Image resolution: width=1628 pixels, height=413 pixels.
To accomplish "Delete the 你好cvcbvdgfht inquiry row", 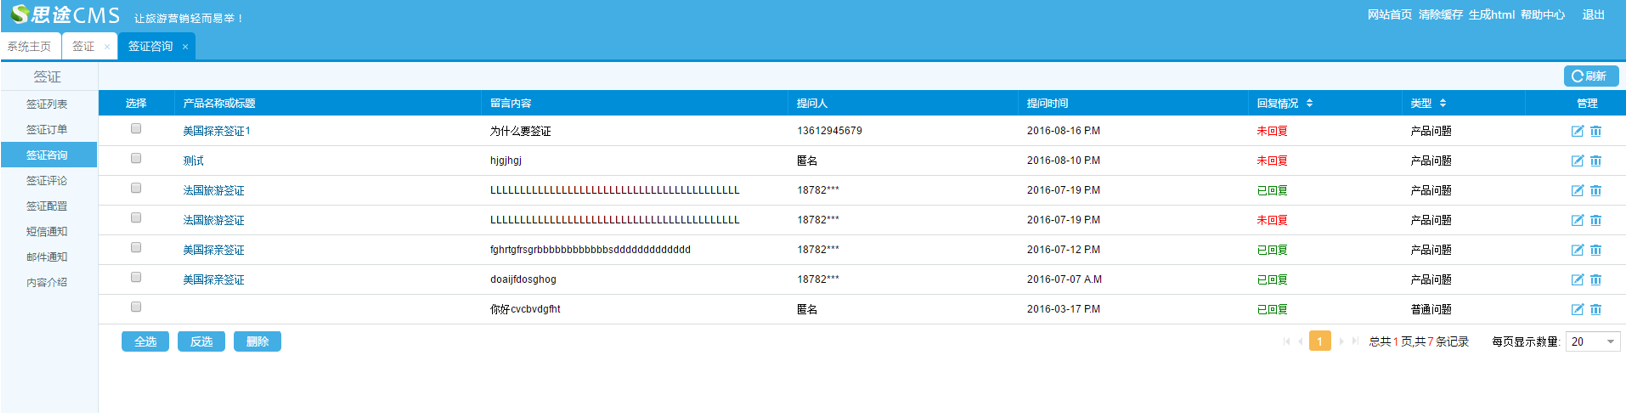I will (1596, 310).
